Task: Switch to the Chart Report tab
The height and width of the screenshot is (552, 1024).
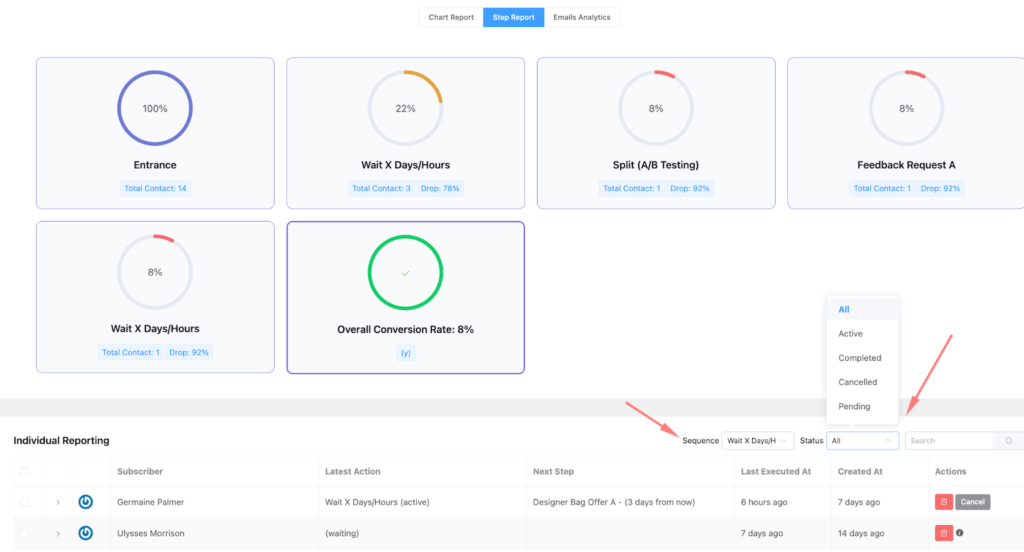Action: [451, 17]
